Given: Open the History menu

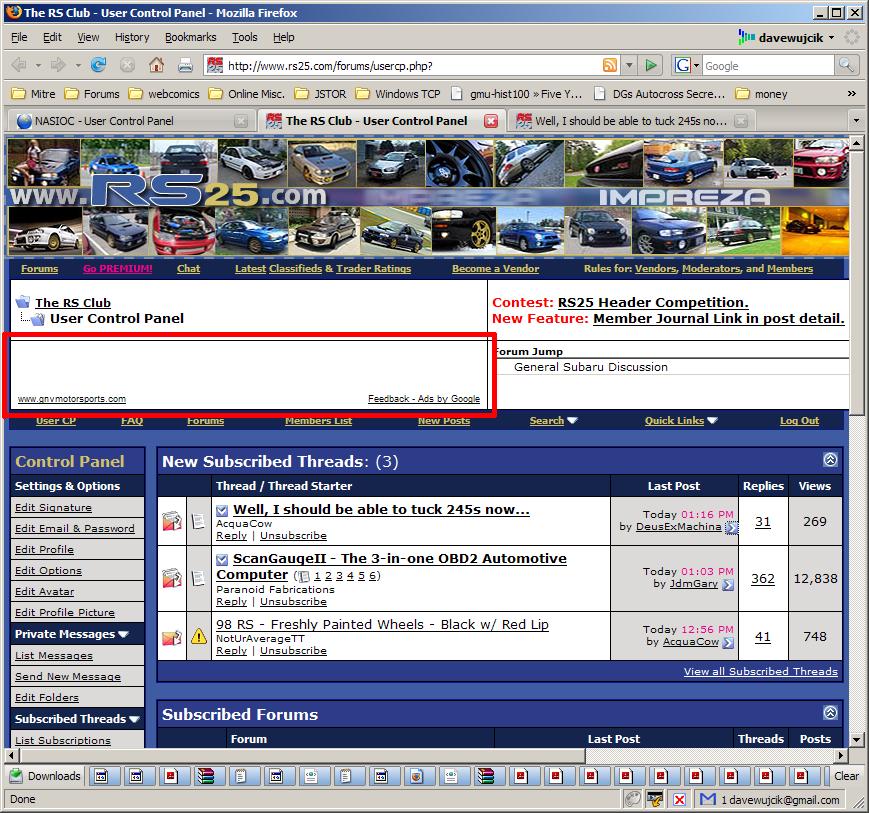Looking at the screenshot, I should [x=132, y=37].
